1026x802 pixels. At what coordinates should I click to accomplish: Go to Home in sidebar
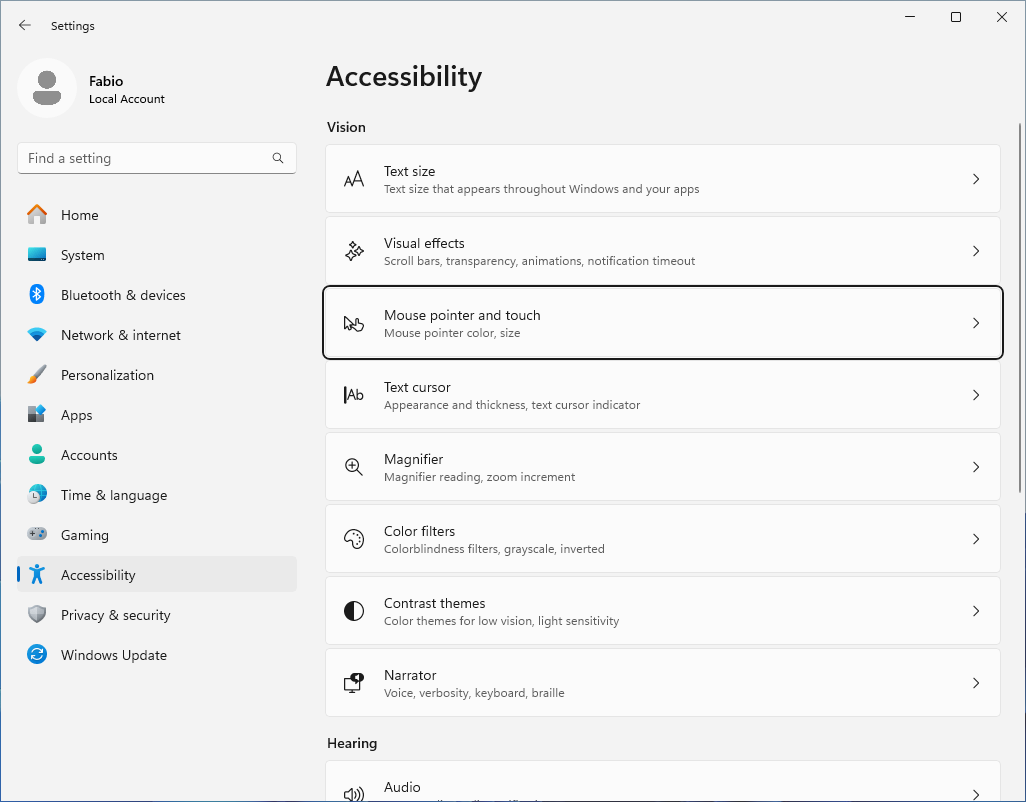[x=157, y=215]
